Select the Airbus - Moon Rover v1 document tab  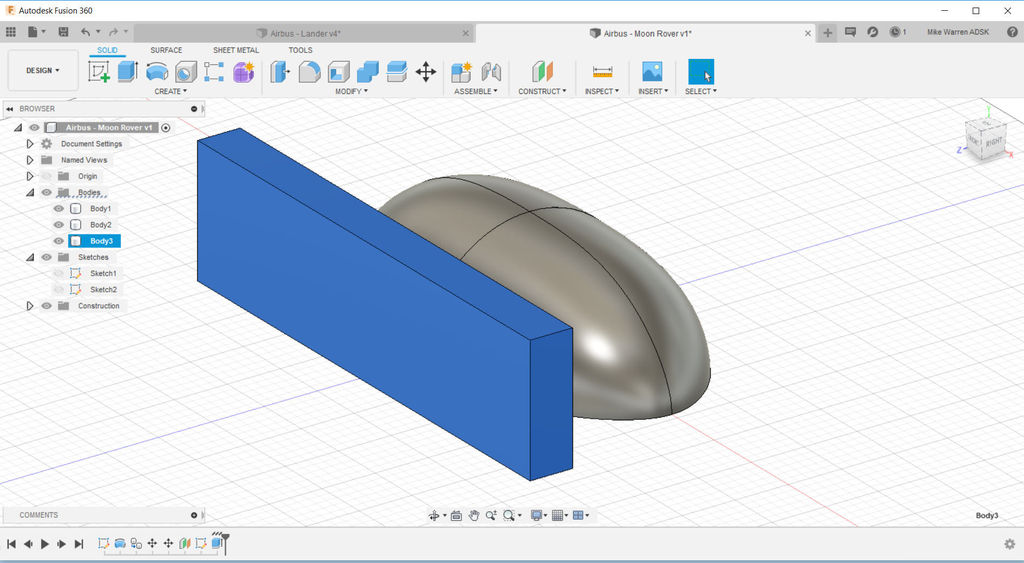coord(647,33)
